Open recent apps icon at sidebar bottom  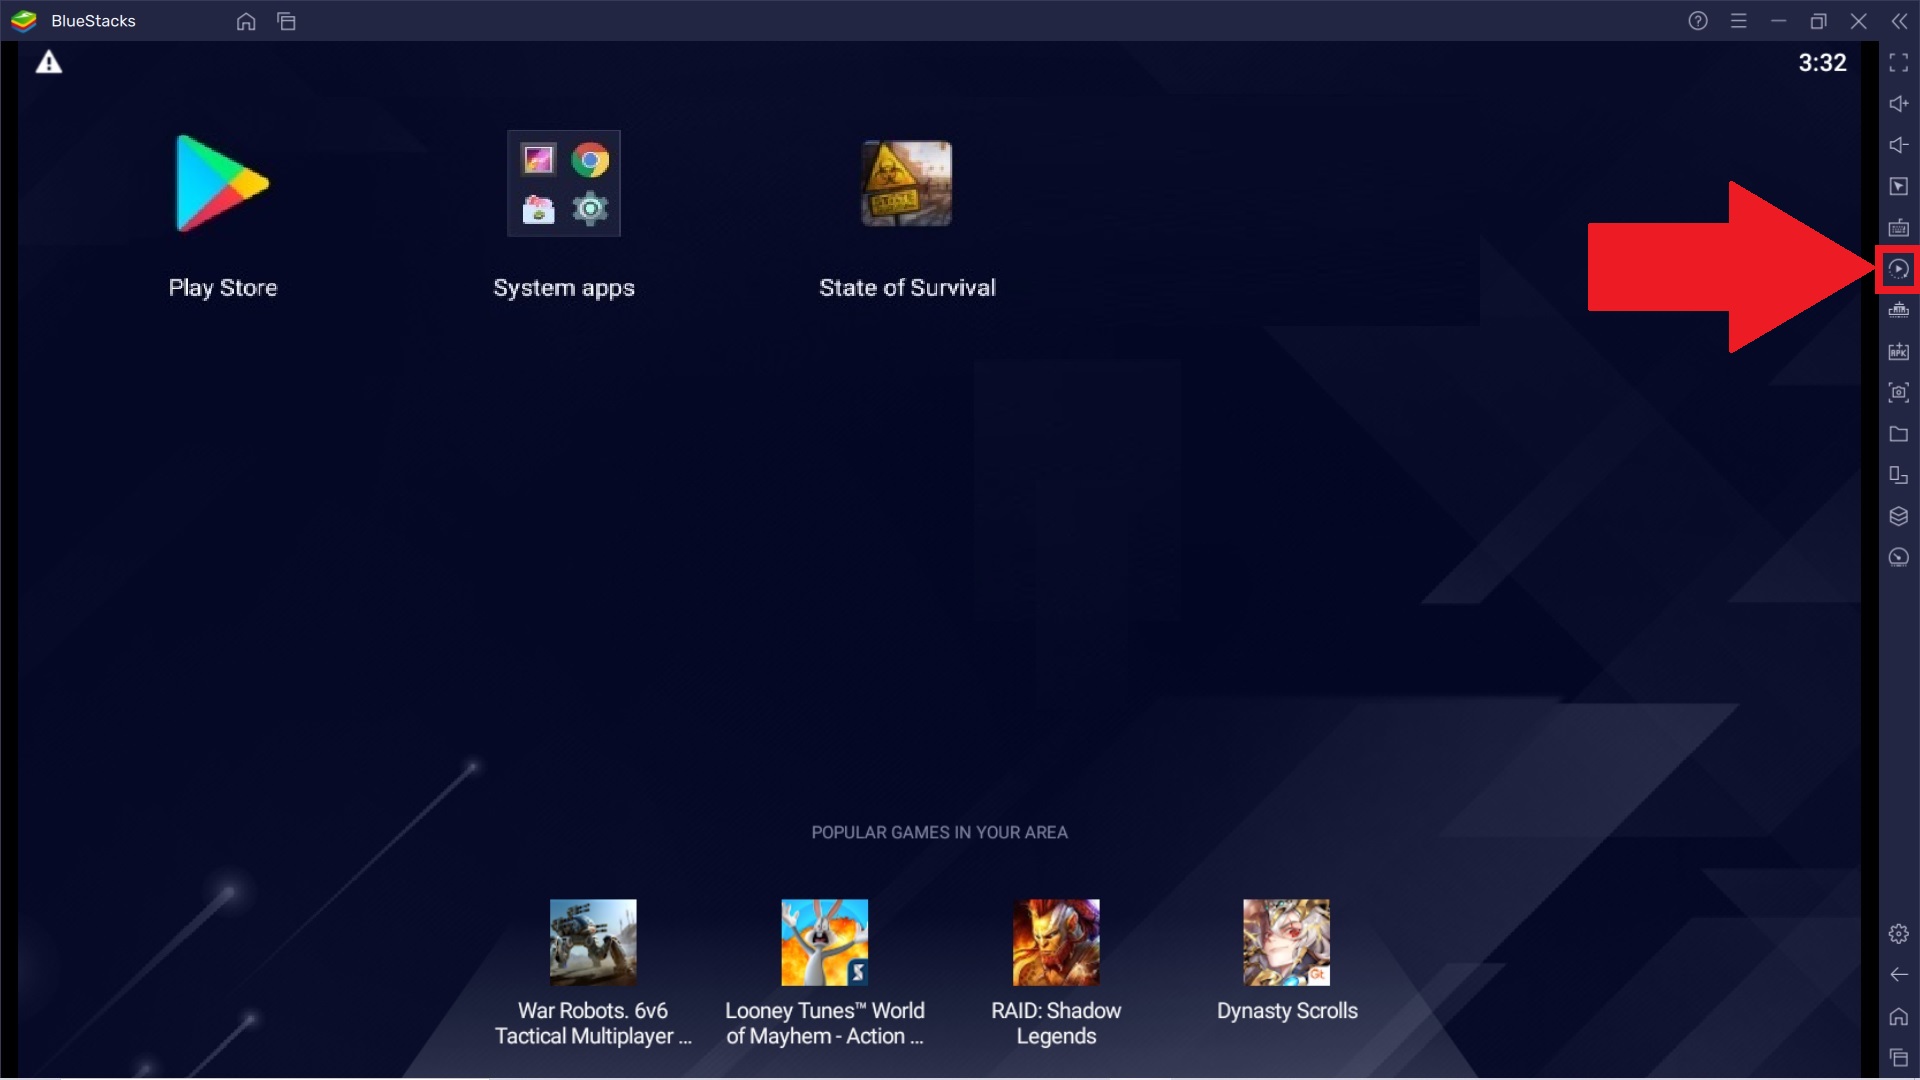(1899, 1058)
